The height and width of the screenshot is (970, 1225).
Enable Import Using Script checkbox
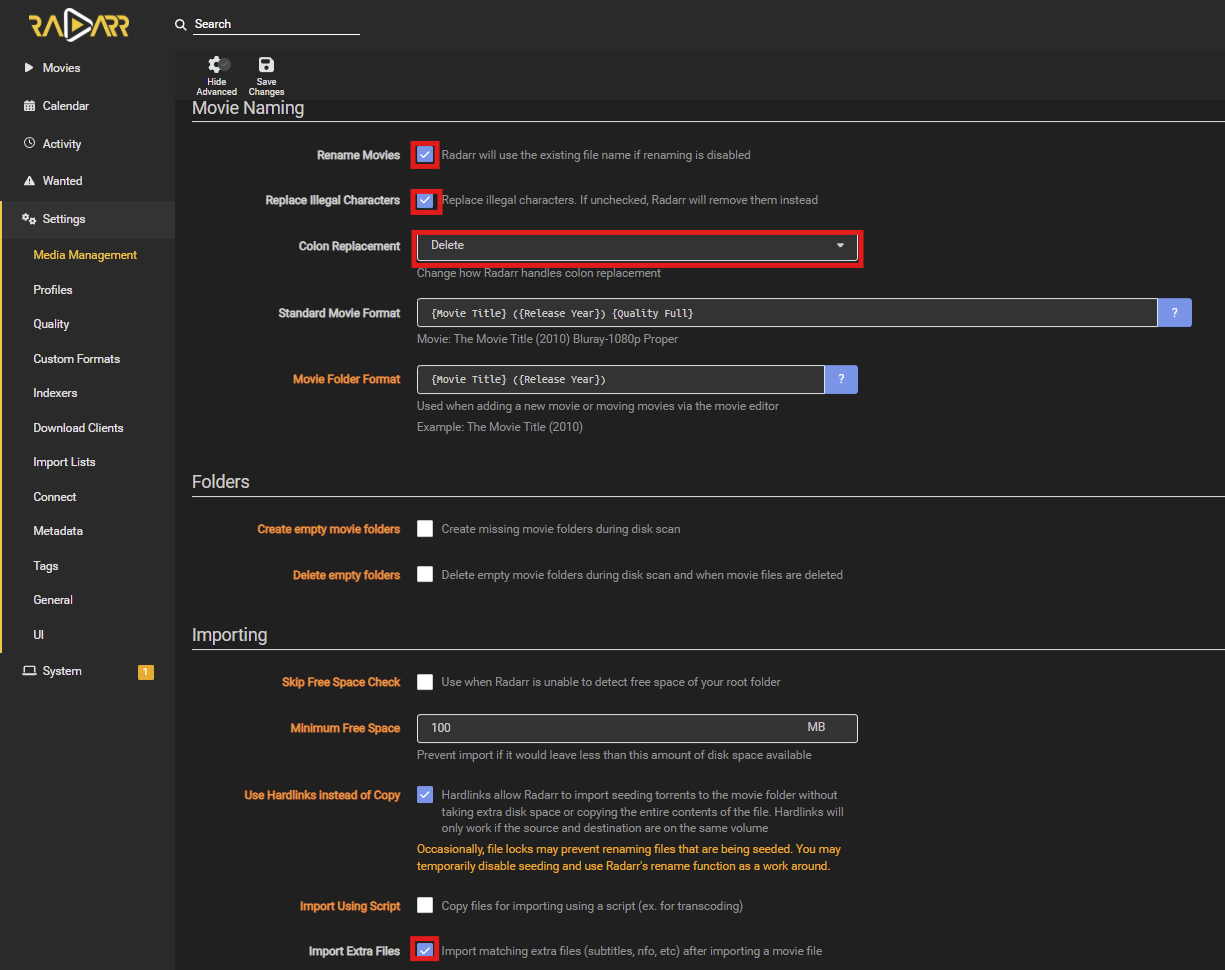click(x=425, y=905)
